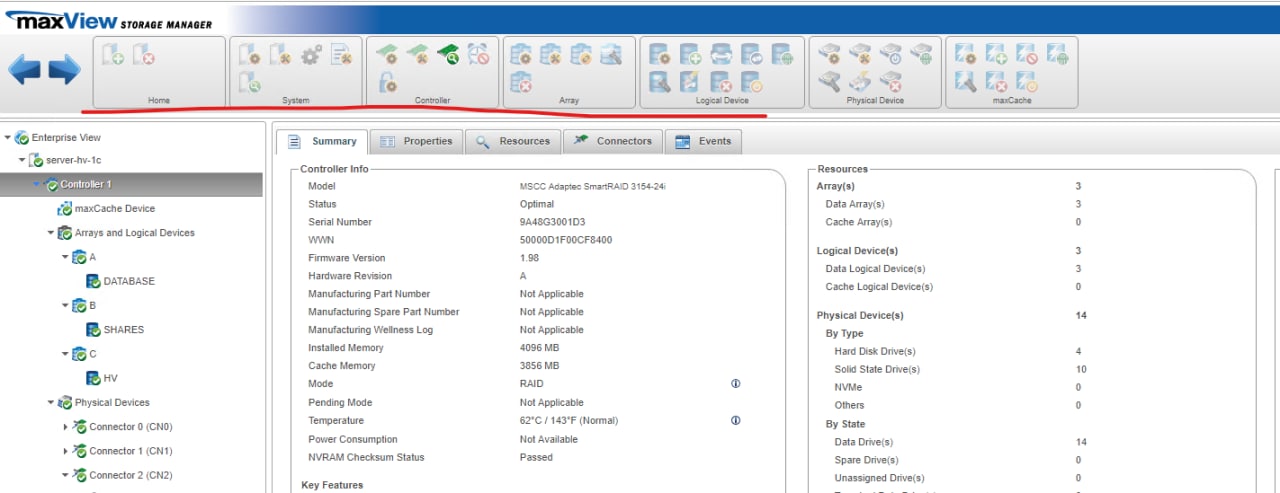The width and height of the screenshot is (1280, 493).
Task: Click the NVRAM Checksum Status value Passed
Action: 536,457
